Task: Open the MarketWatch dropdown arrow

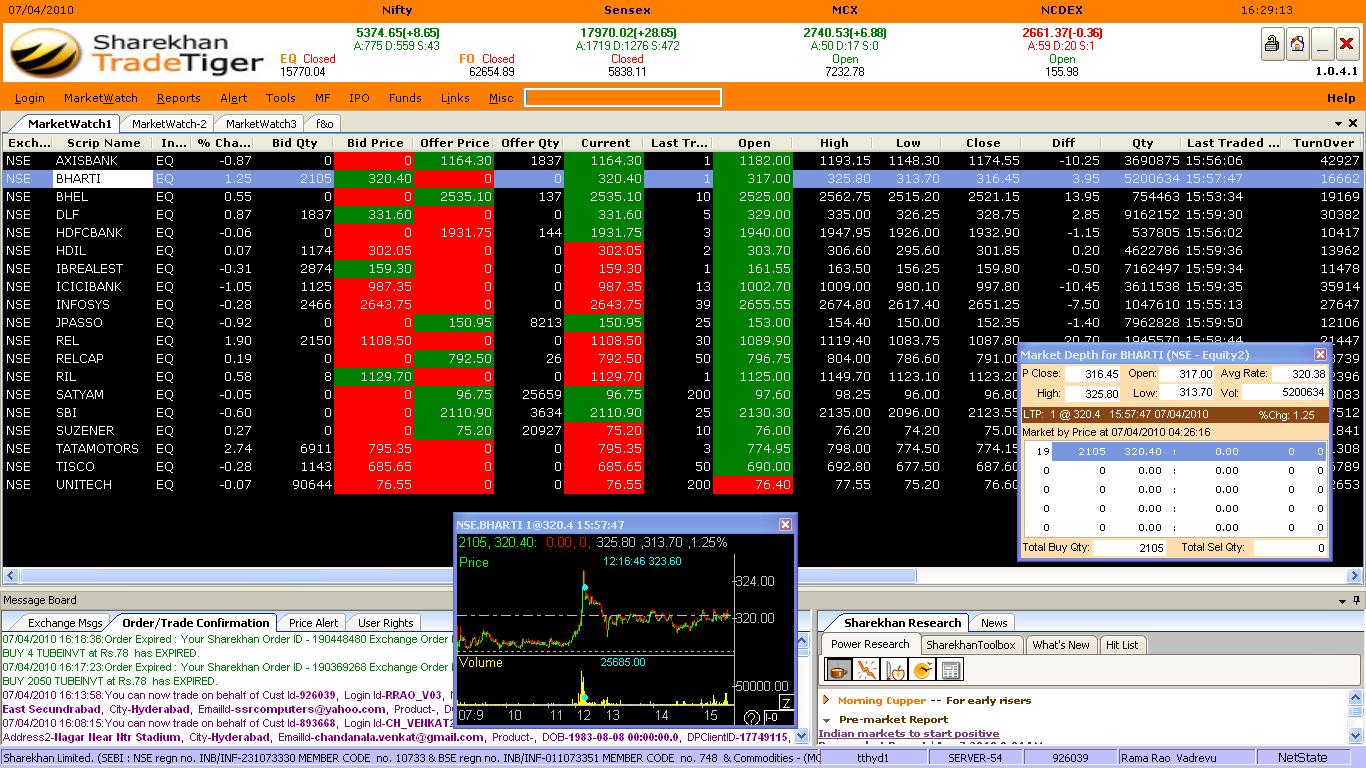Action: pyautogui.click(x=1340, y=123)
